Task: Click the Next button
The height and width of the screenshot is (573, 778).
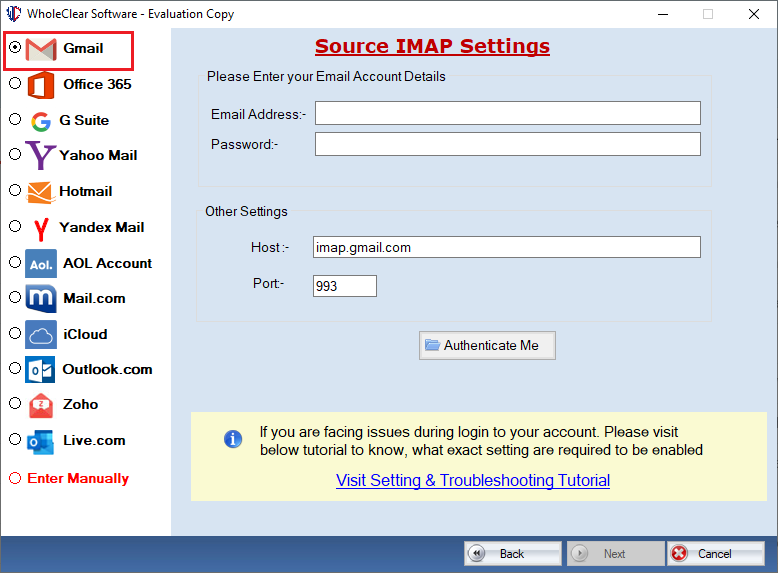Action: point(615,553)
